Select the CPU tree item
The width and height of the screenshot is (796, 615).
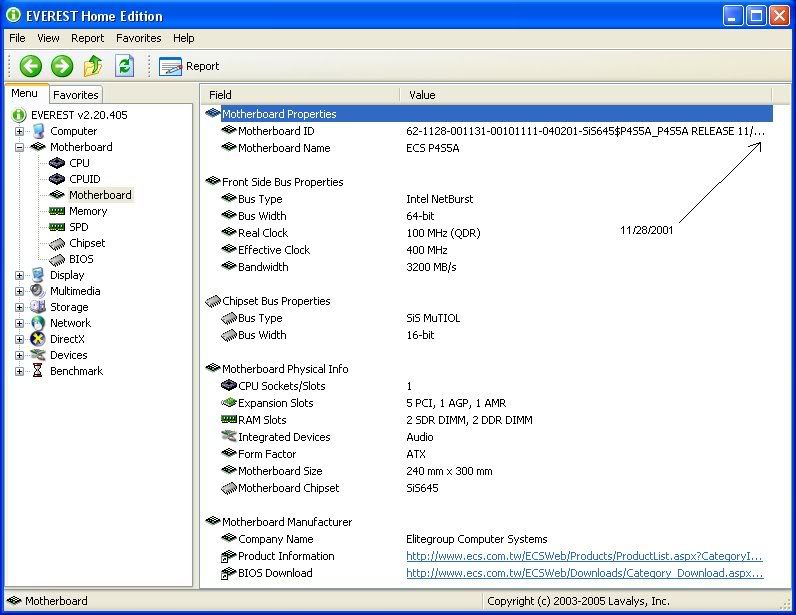(x=79, y=163)
